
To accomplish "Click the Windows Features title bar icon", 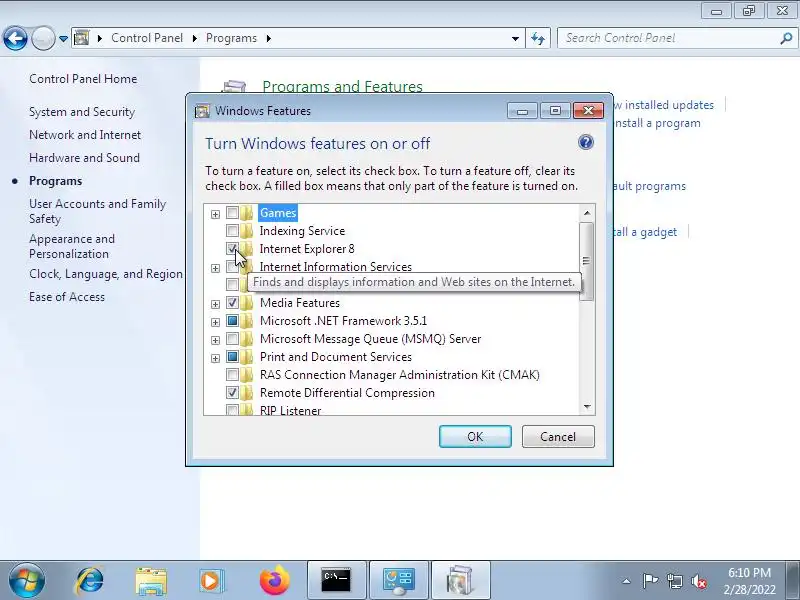I will [202, 111].
